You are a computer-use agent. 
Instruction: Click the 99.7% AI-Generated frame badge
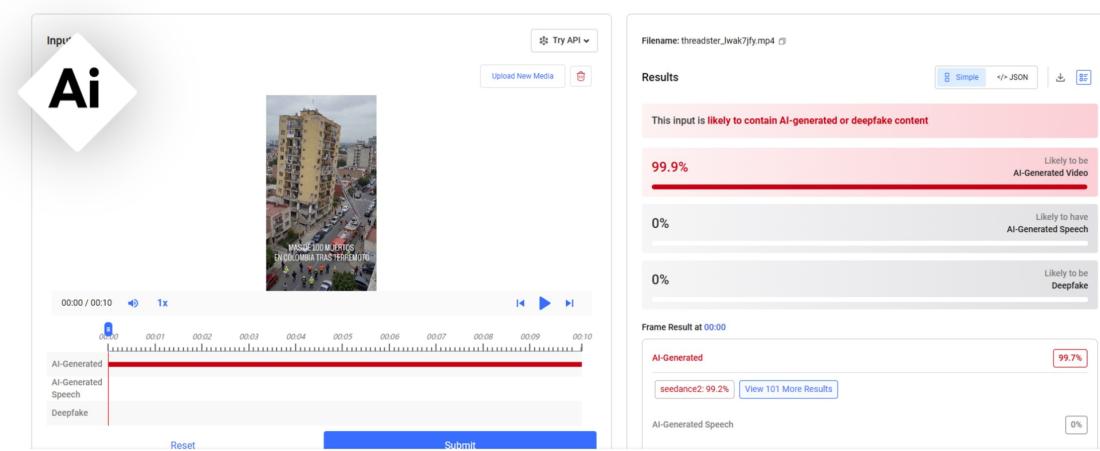click(x=1070, y=358)
